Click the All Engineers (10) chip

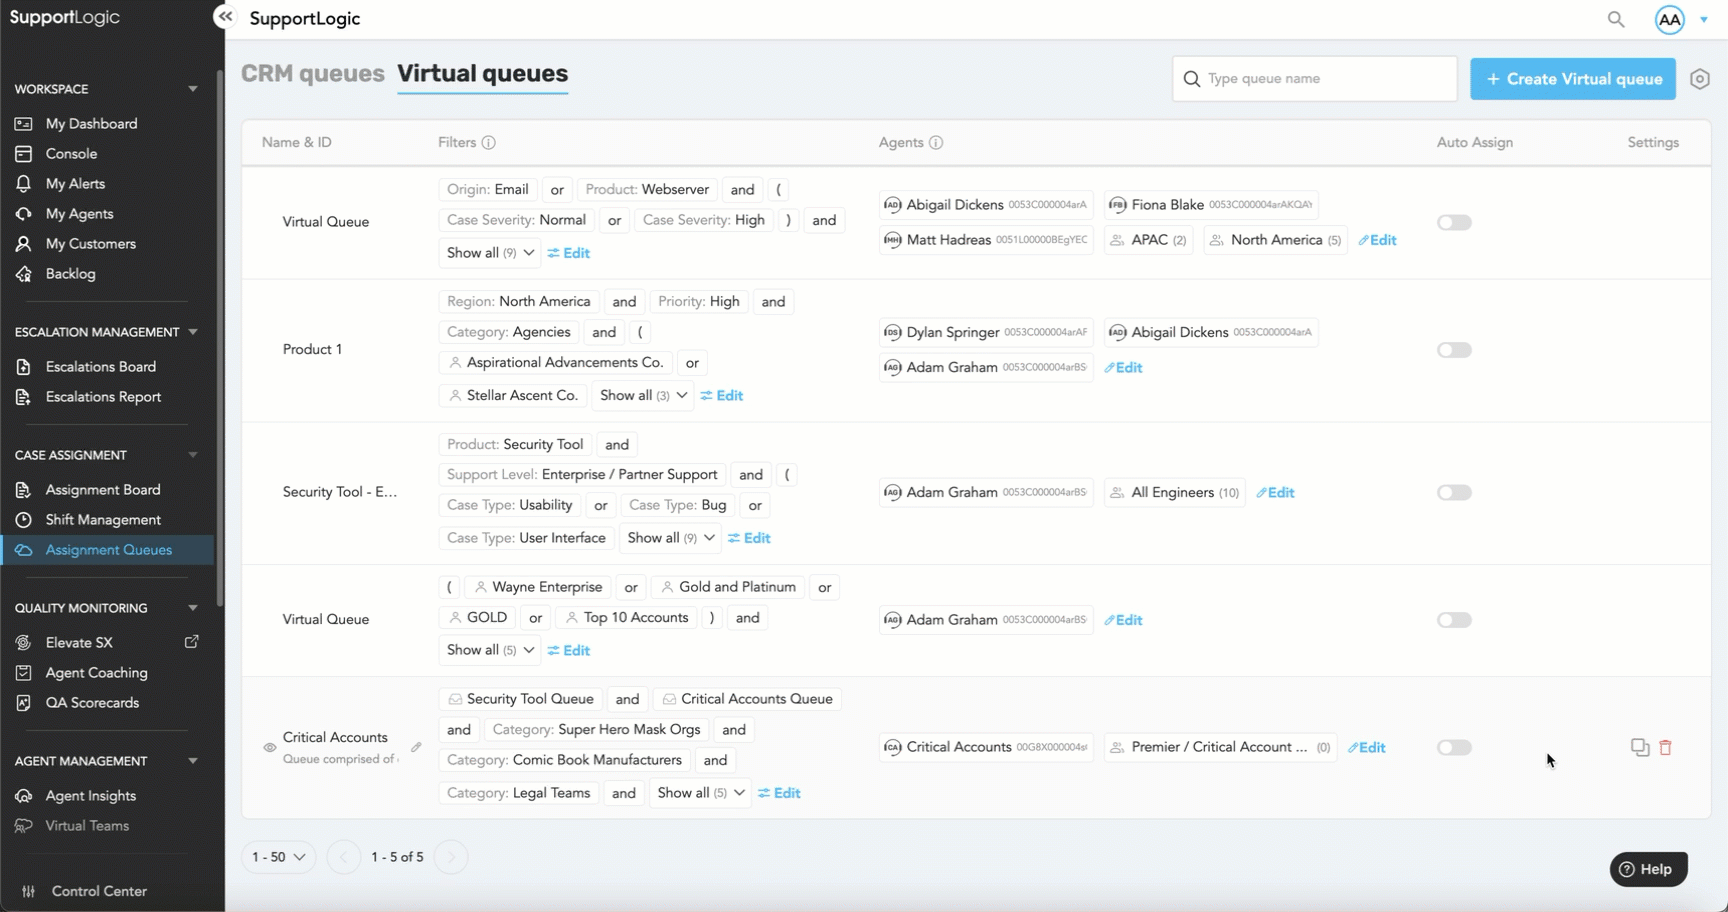coord(1175,493)
